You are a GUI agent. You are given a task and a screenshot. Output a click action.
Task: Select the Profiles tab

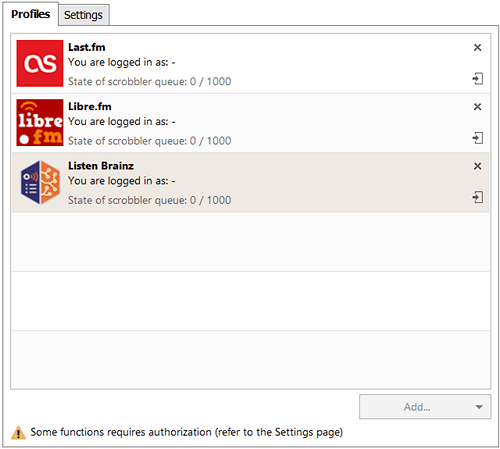pyautogui.click(x=31, y=14)
